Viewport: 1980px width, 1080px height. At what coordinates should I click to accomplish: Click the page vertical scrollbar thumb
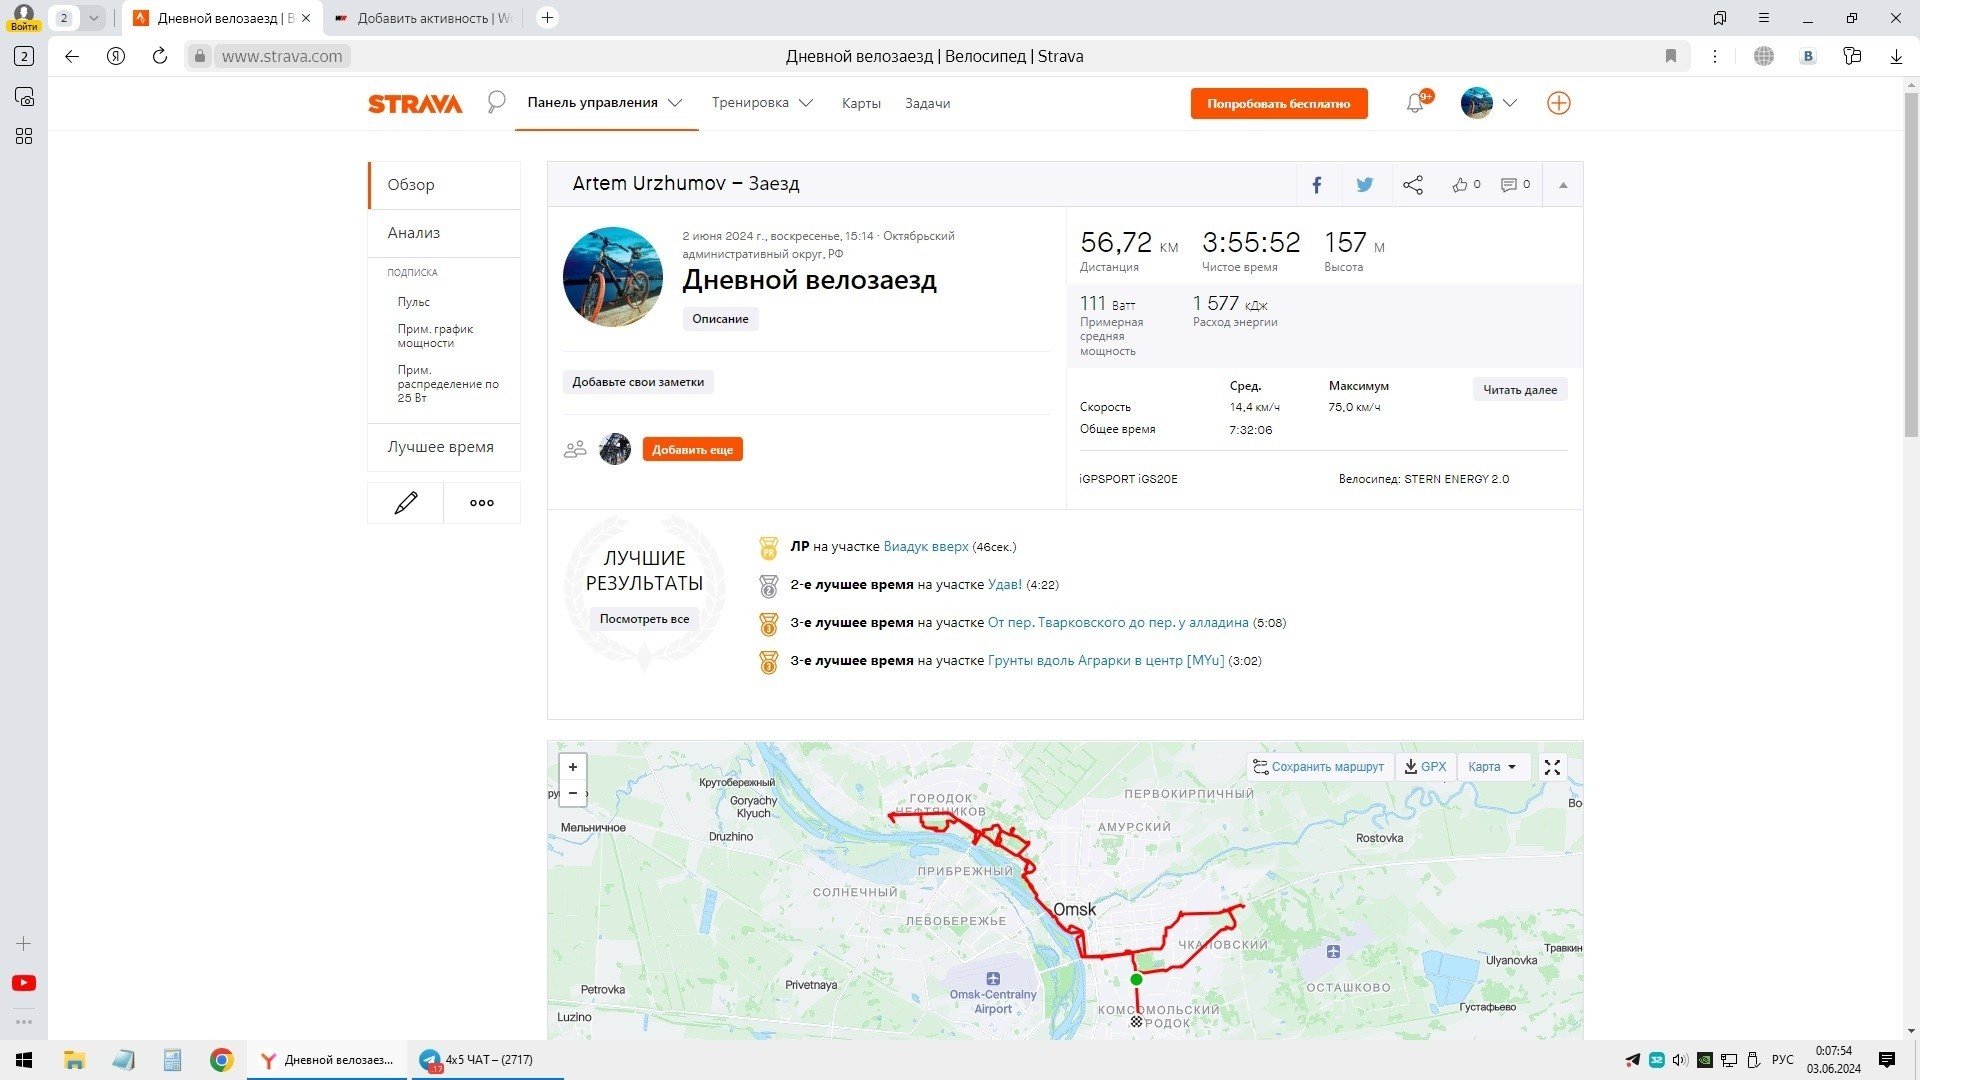tap(1911, 265)
